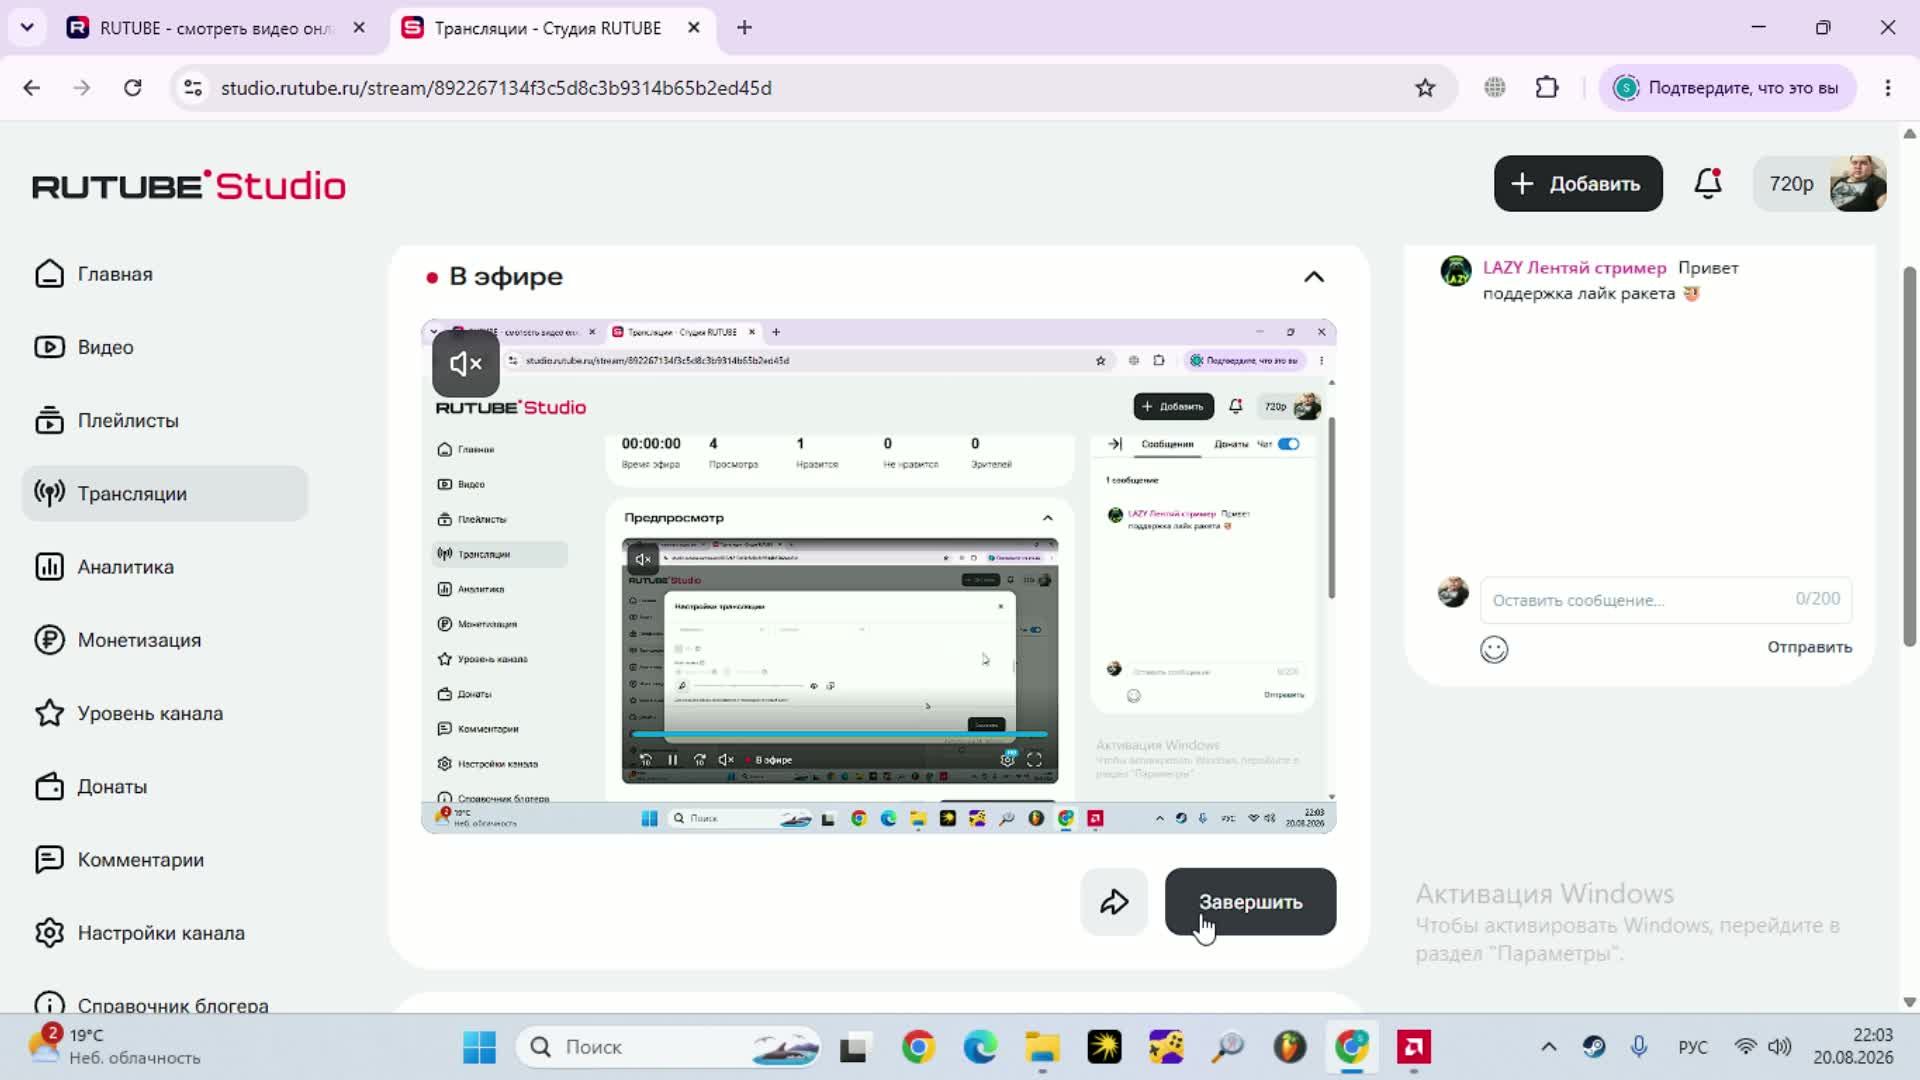Open Microsoft Edge from the taskbar
The image size is (1920, 1080).
(x=980, y=1047)
